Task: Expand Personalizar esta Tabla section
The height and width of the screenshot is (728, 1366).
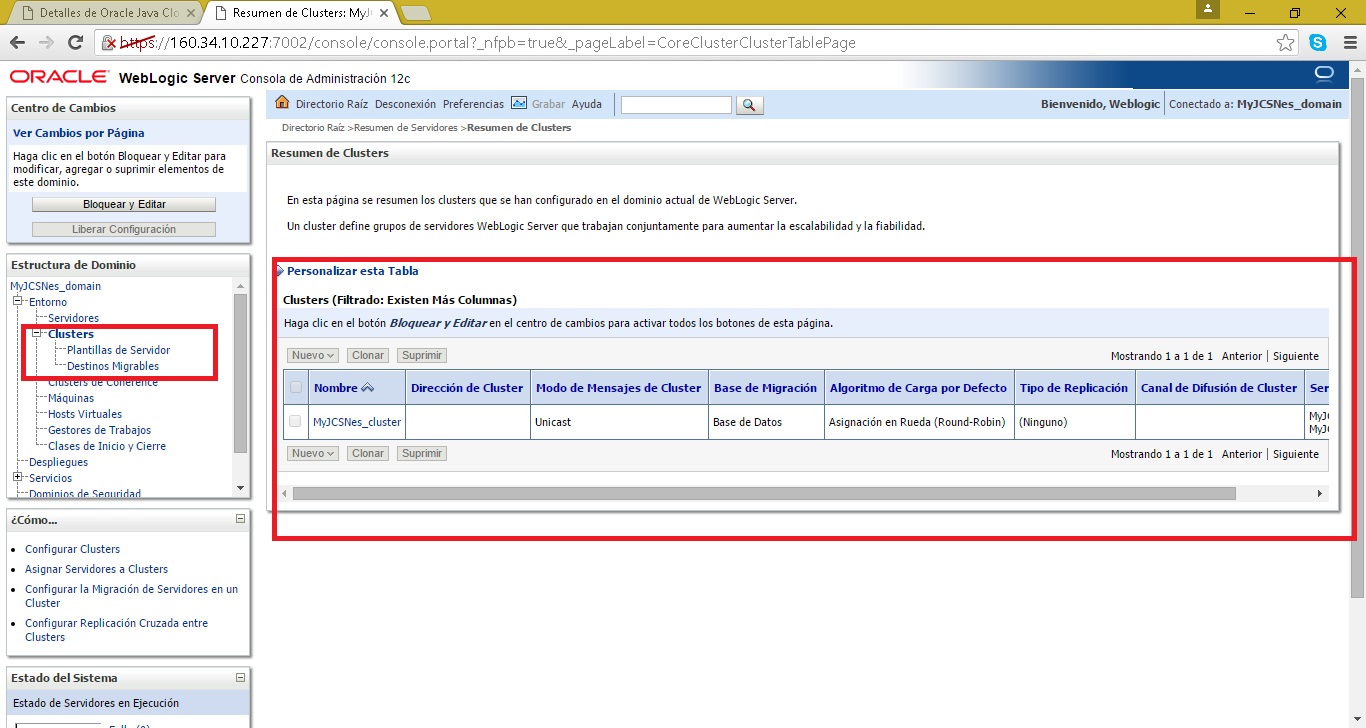Action: 280,271
